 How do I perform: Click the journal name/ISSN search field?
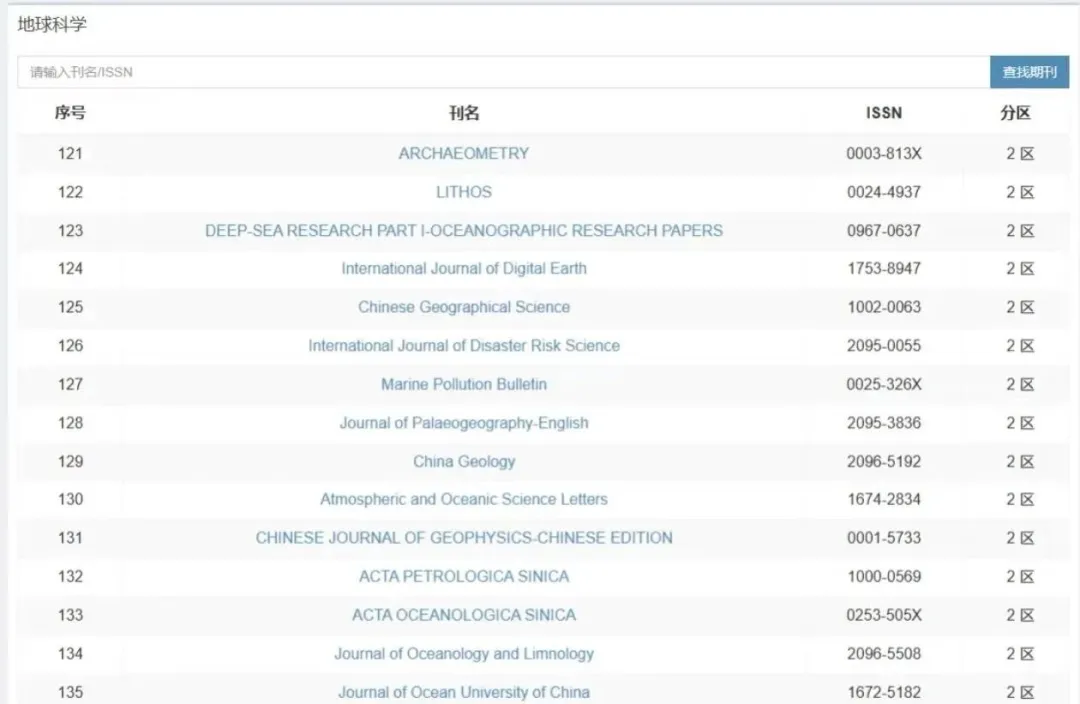503,72
